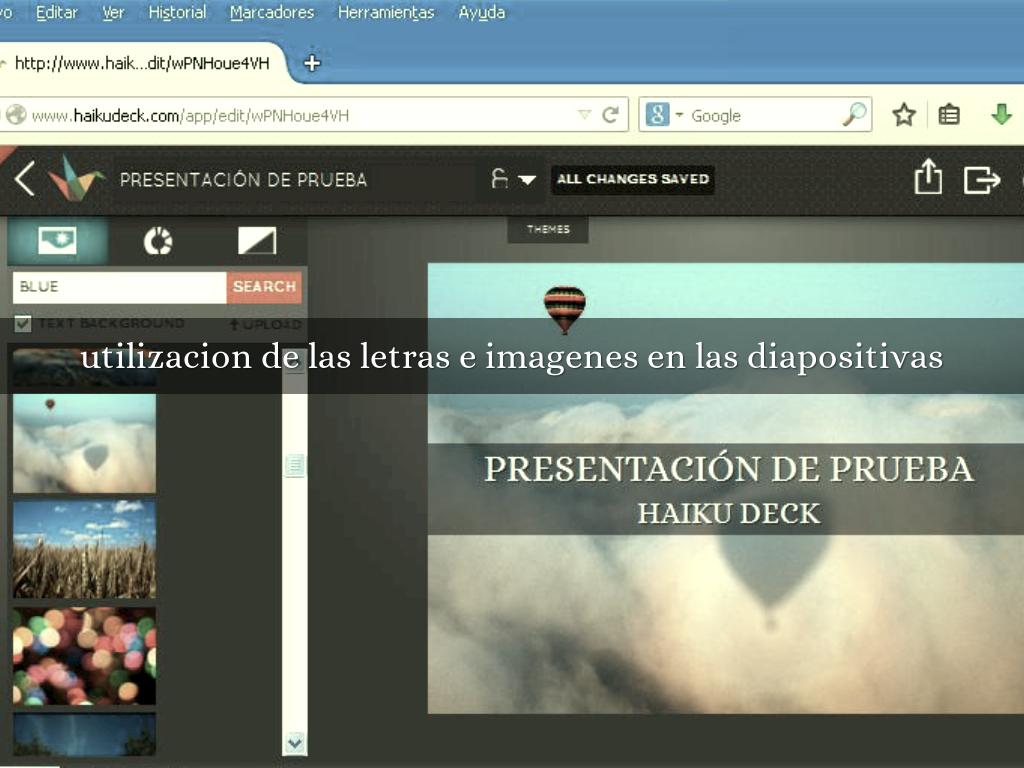Screen dimensions: 1024x768
Task: Bookmark page with the star icon
Action: click(904, 115)
